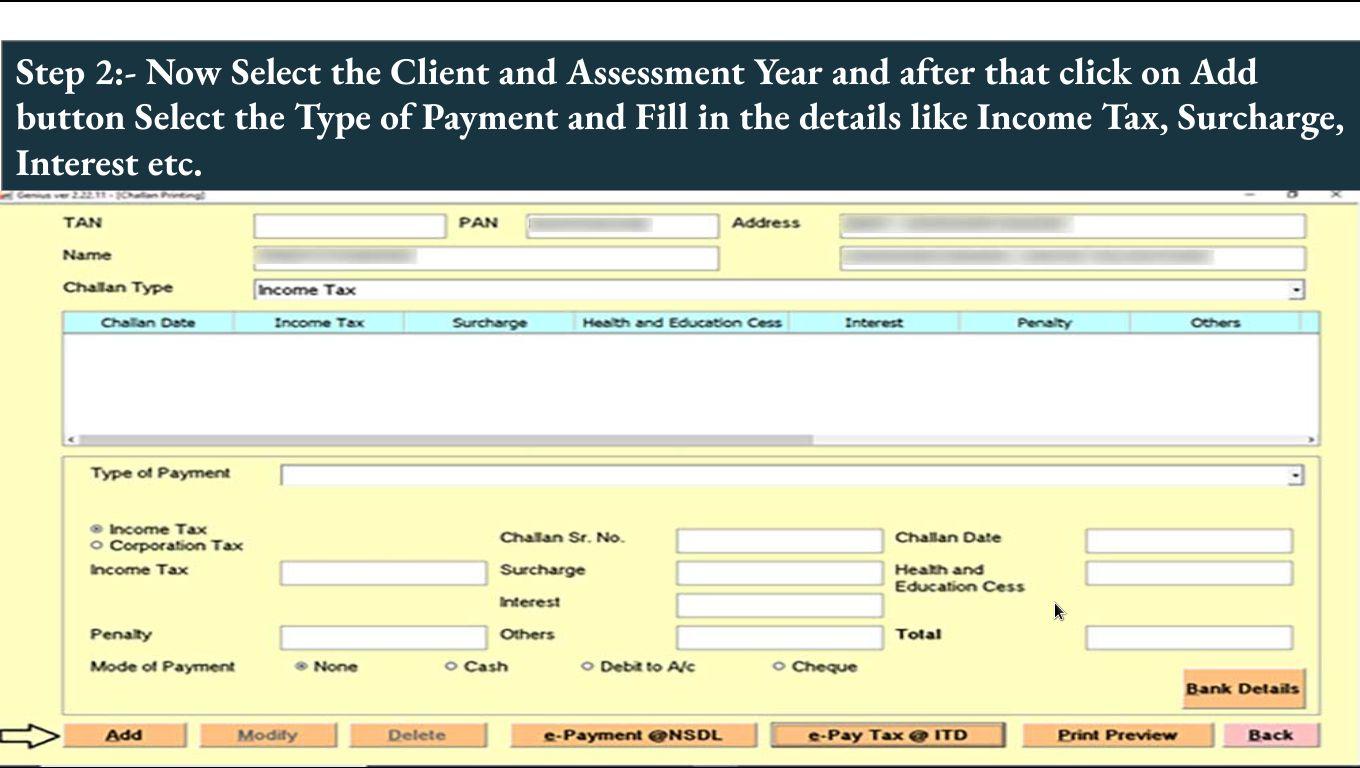Focus the PAN text box
Viewport: 1360px width, 768px height.
pyautogui.click(x=622, y=225)
